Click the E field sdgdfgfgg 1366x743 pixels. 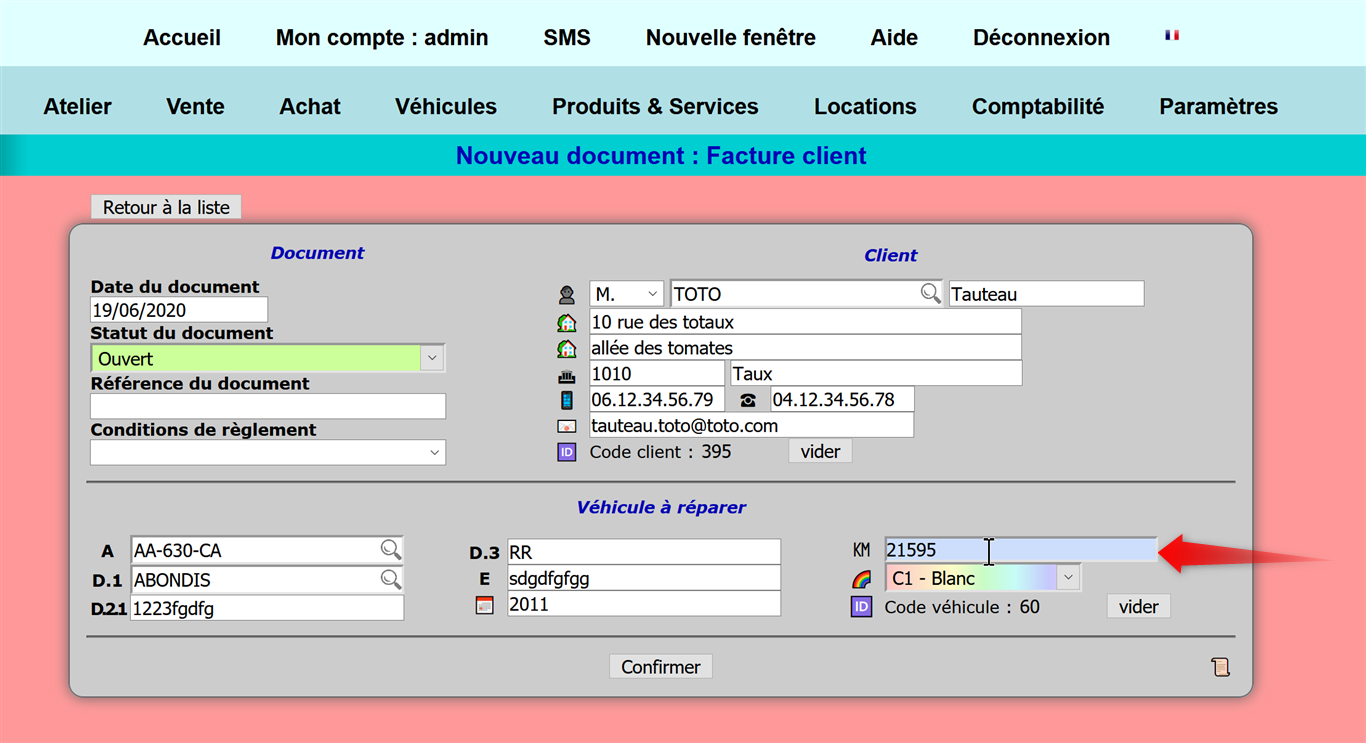coord(644,578)
